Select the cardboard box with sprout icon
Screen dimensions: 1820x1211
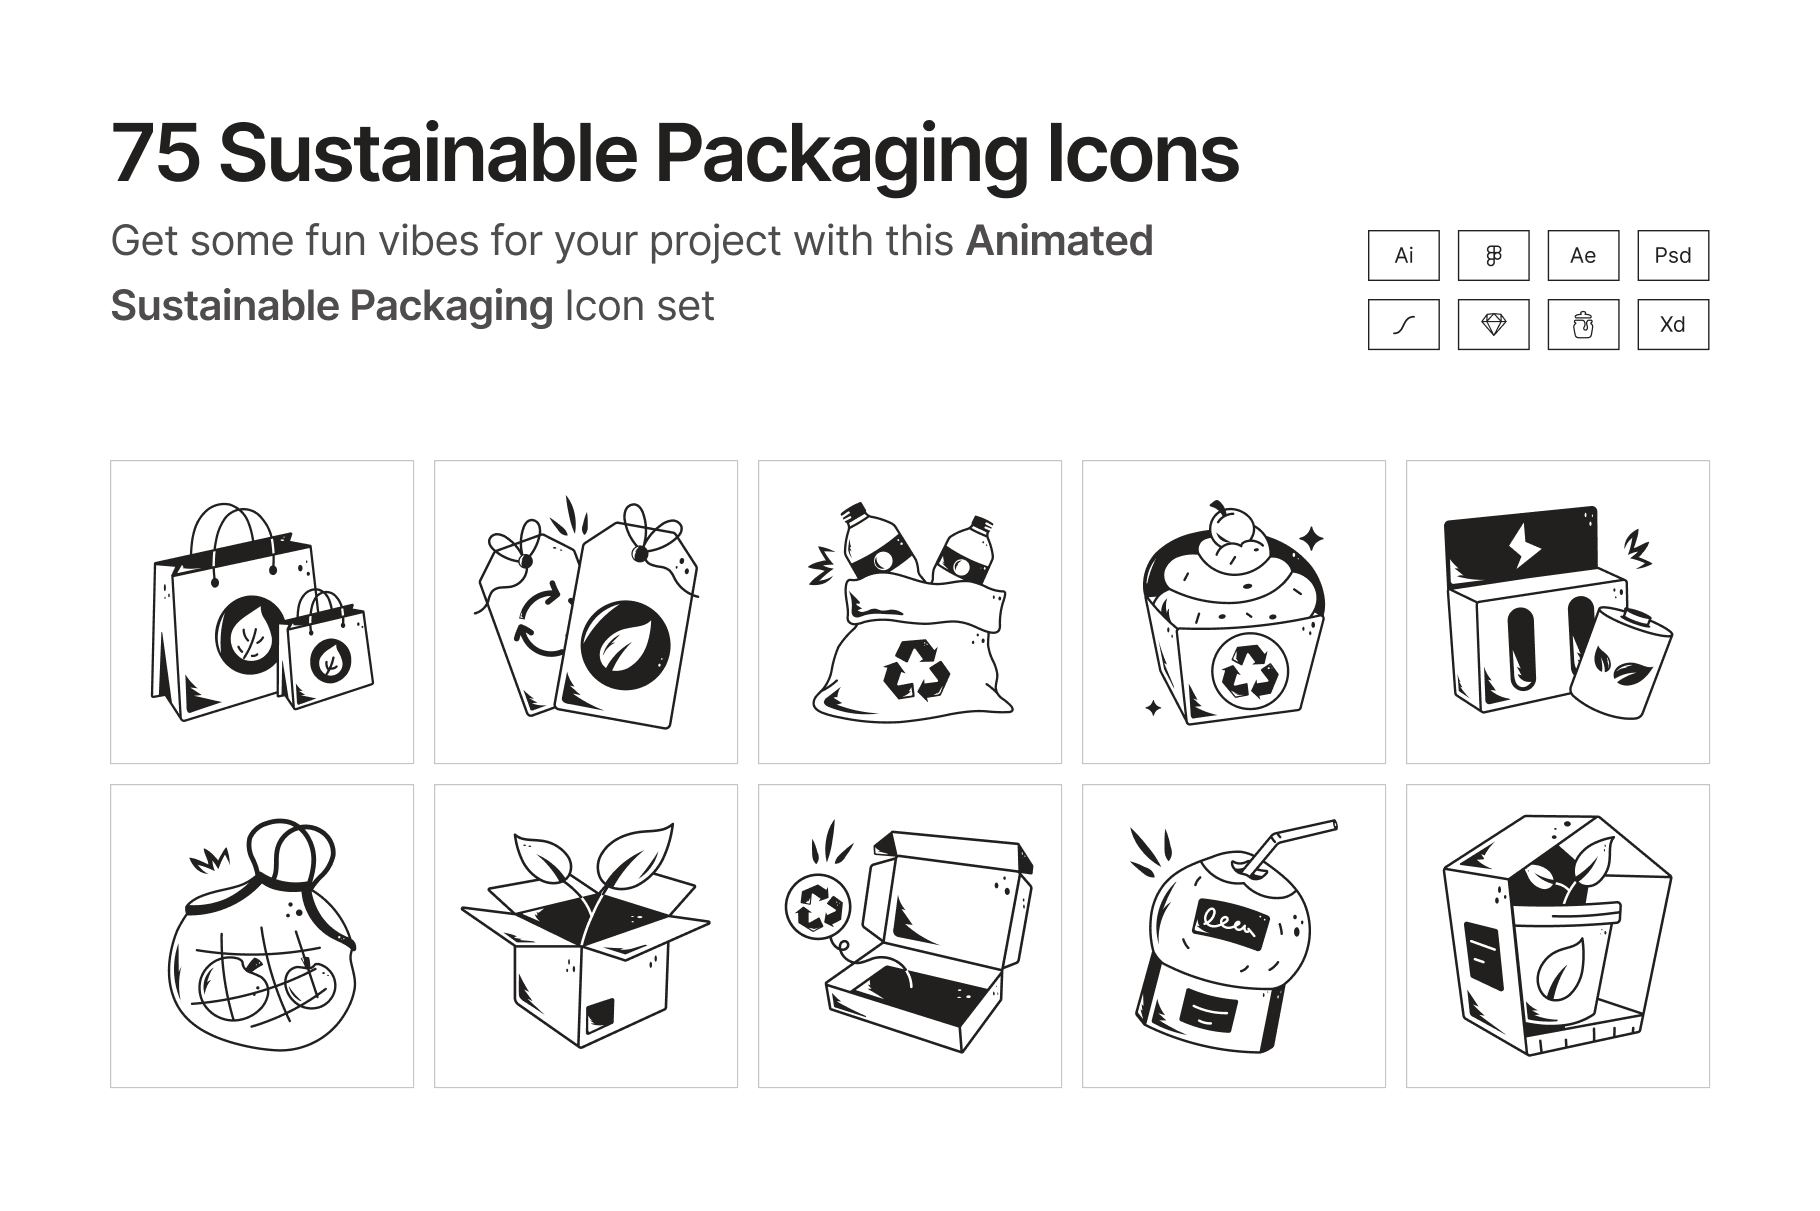click(x=586, y=936)
